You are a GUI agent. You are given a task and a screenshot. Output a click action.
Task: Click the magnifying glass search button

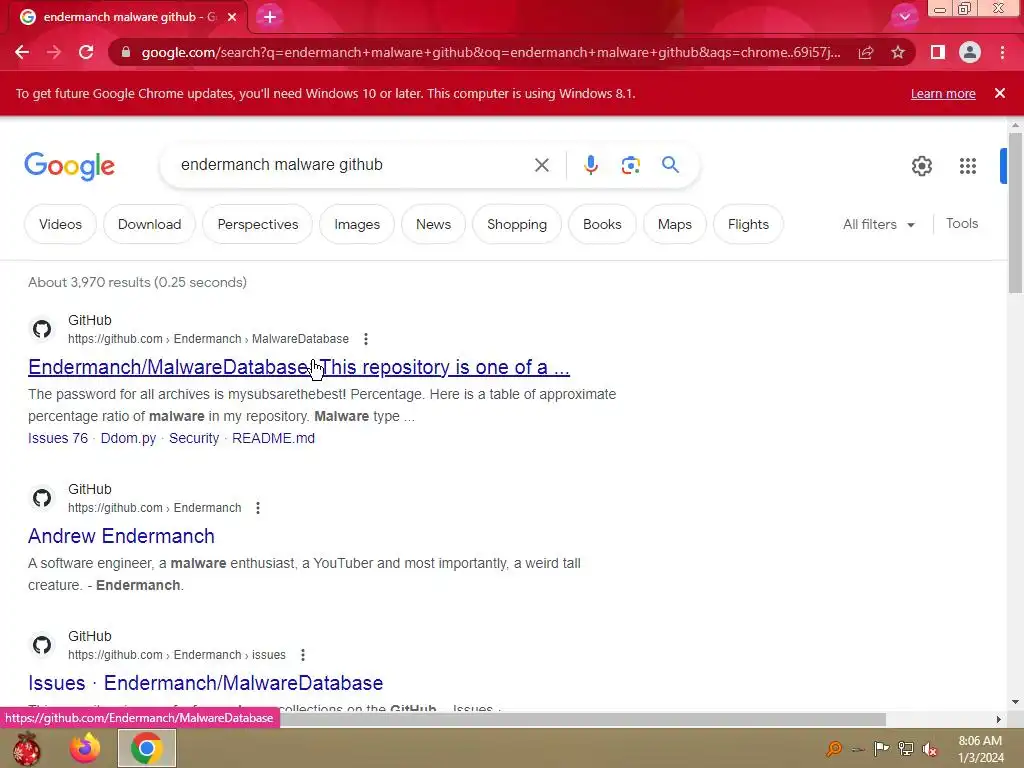click(670, 165)
